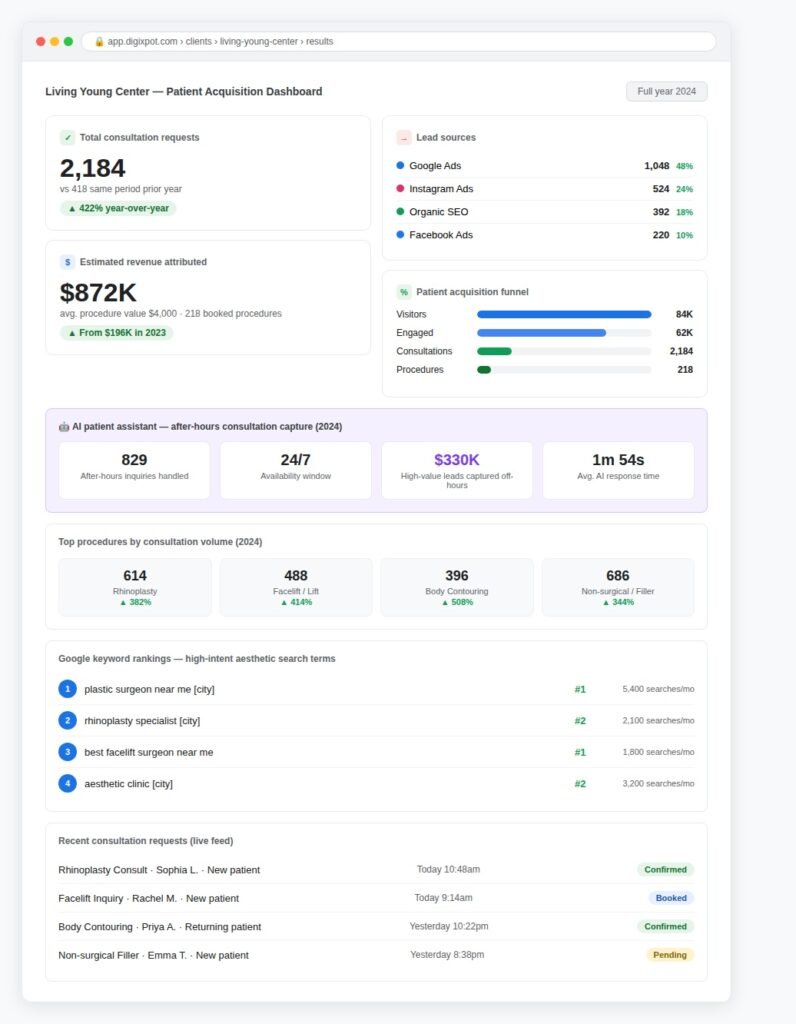Click the red icon beside Lead sources
Image resolution: width=796 pixels, height=1024 pixels.
coord(404,137)
